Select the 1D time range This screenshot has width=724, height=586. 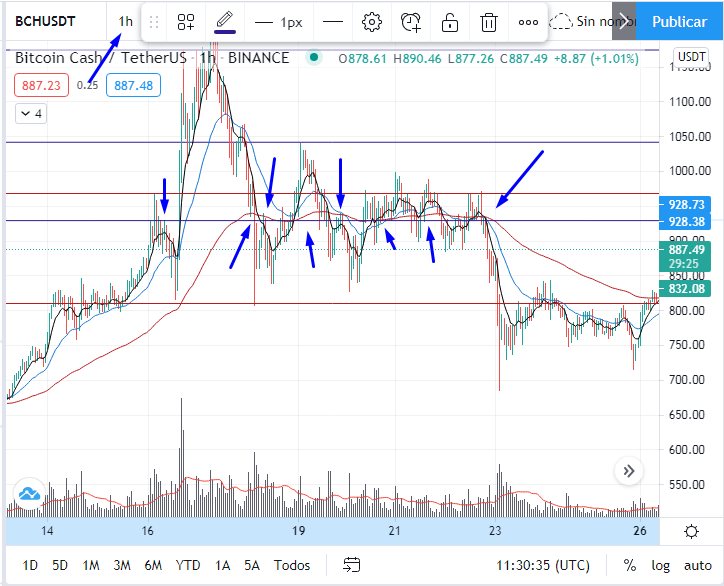(x=30, y=565)
